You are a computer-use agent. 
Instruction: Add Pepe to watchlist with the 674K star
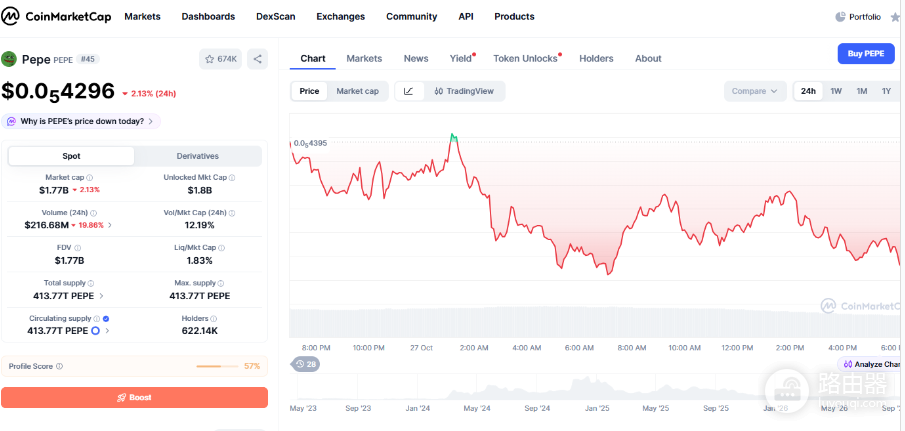pos(220,59)
